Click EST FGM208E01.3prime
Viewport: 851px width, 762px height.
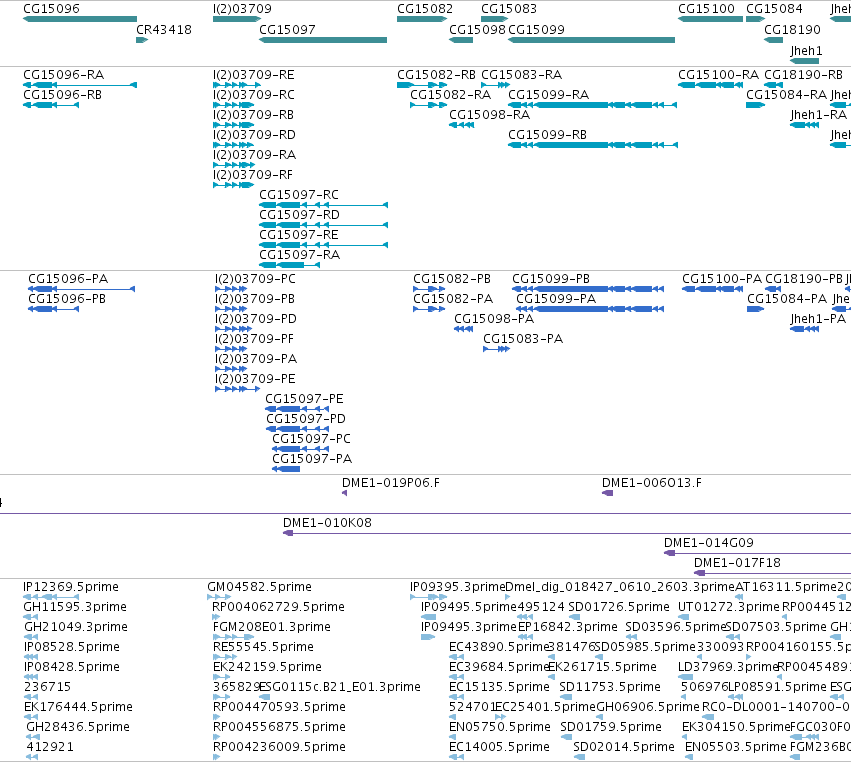pos(272,627)
